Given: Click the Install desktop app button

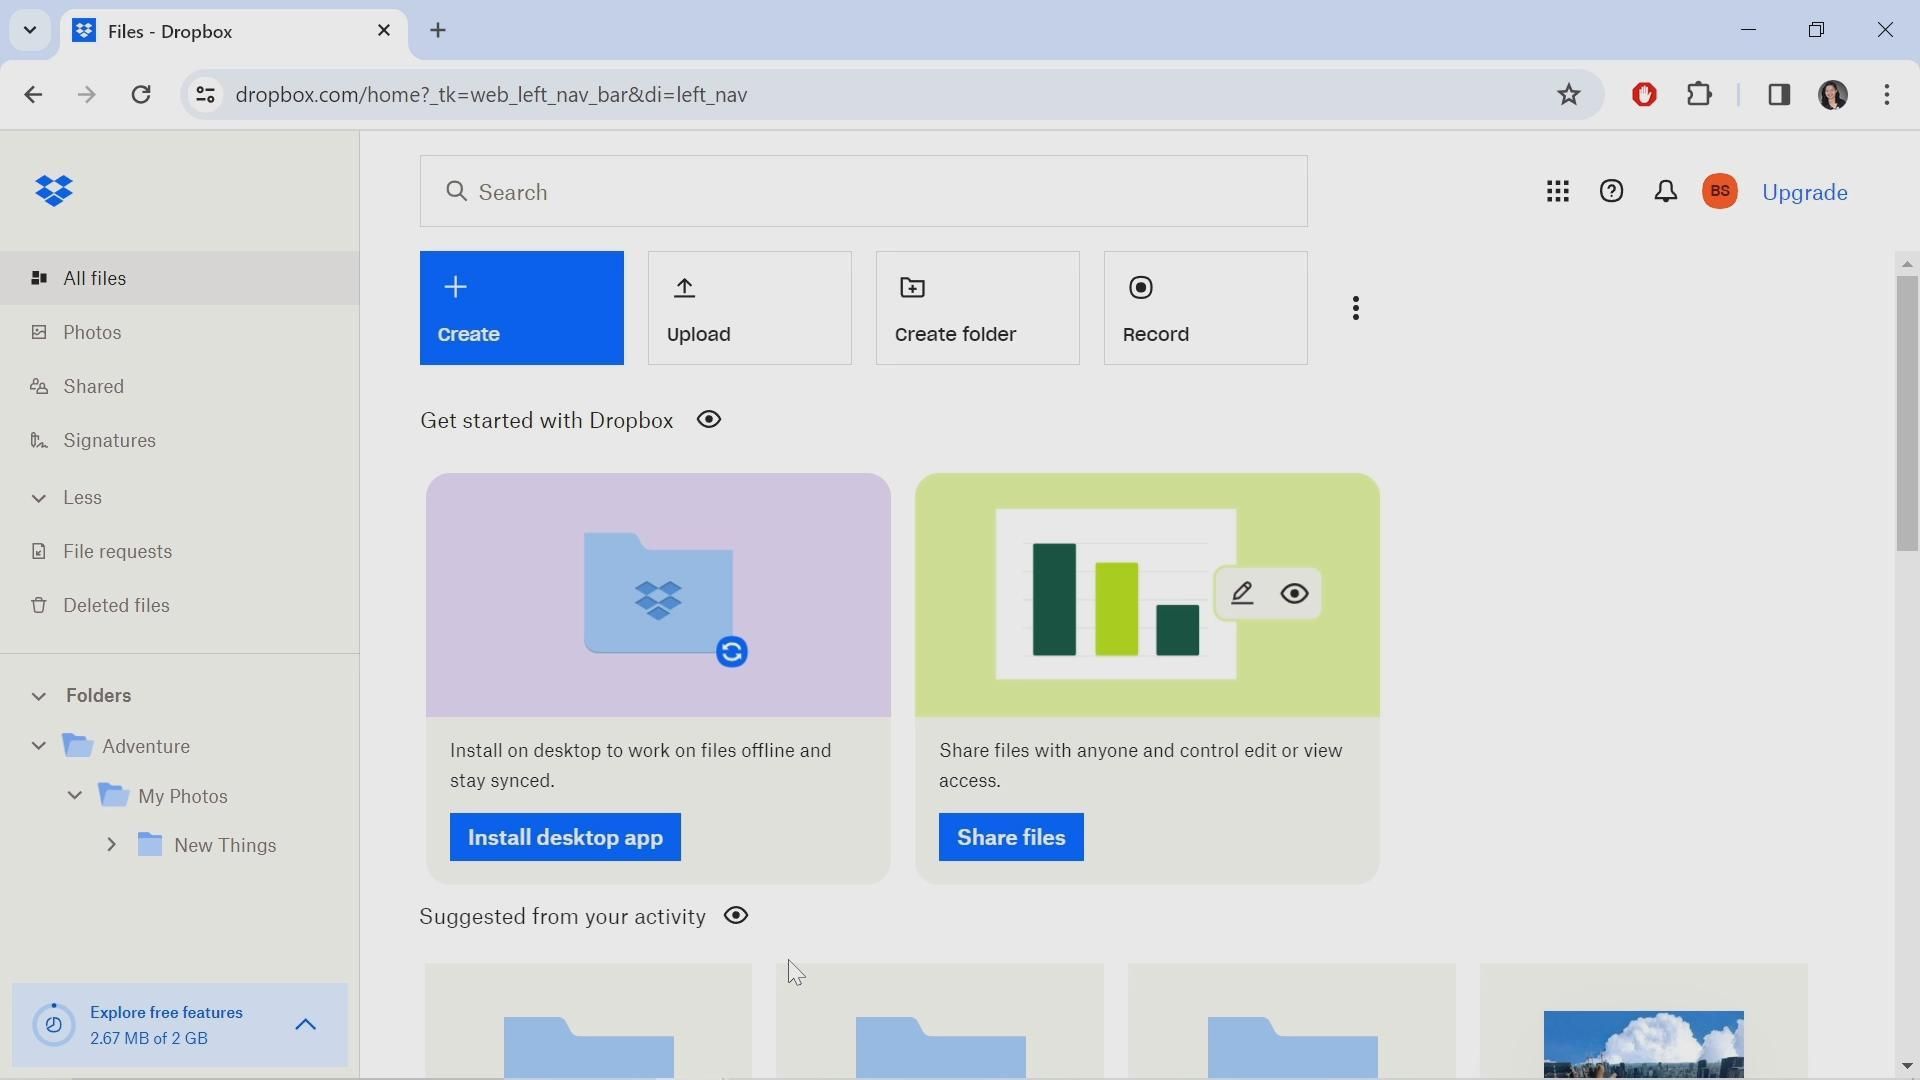Looking at the screenshot, I should pos(565,837).
